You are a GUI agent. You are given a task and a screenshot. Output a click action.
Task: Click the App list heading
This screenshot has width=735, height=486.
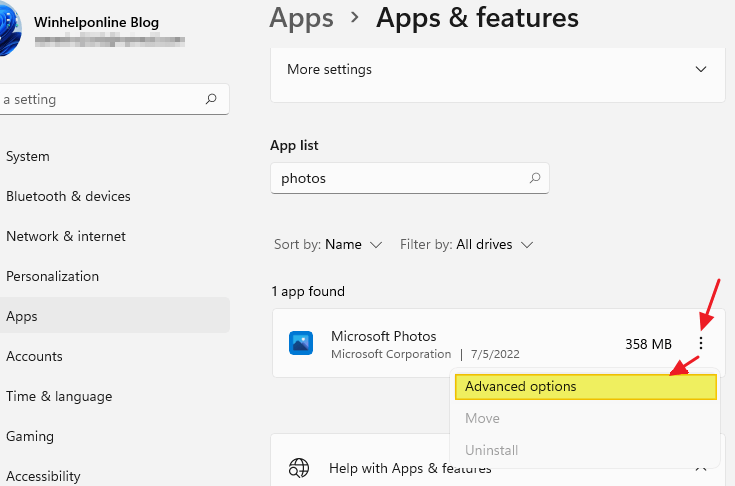tap(294, 145)
